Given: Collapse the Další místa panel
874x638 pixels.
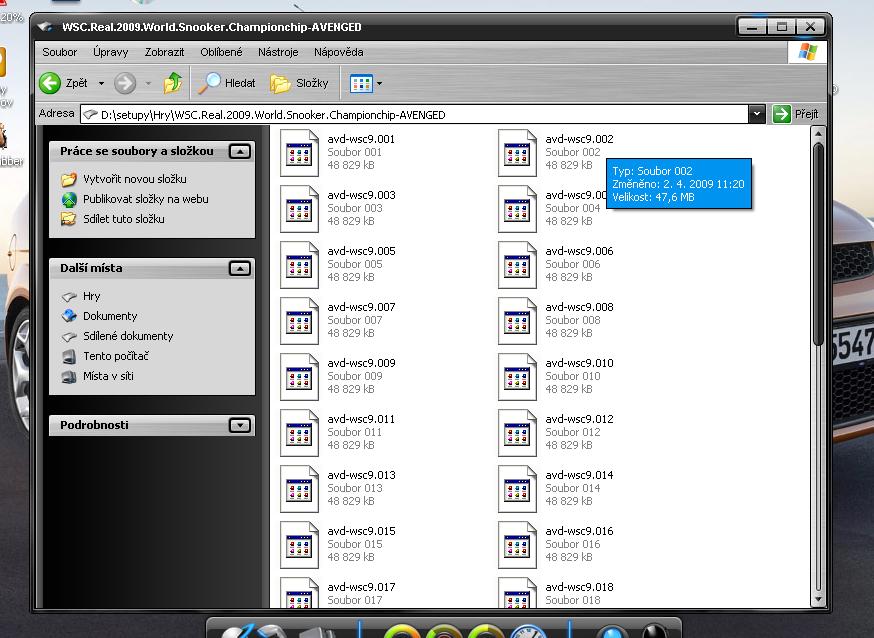Looking at the screenshot, I should 239,268.
